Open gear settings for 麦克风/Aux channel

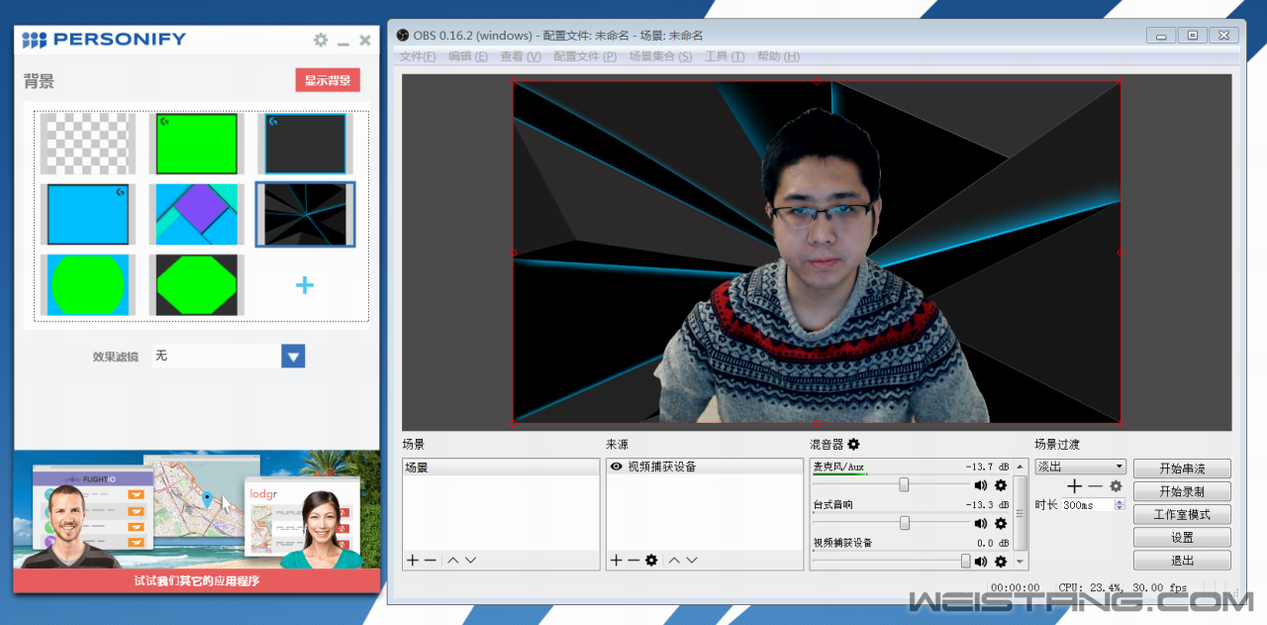pyautogui.click(x=1000, y=485)
